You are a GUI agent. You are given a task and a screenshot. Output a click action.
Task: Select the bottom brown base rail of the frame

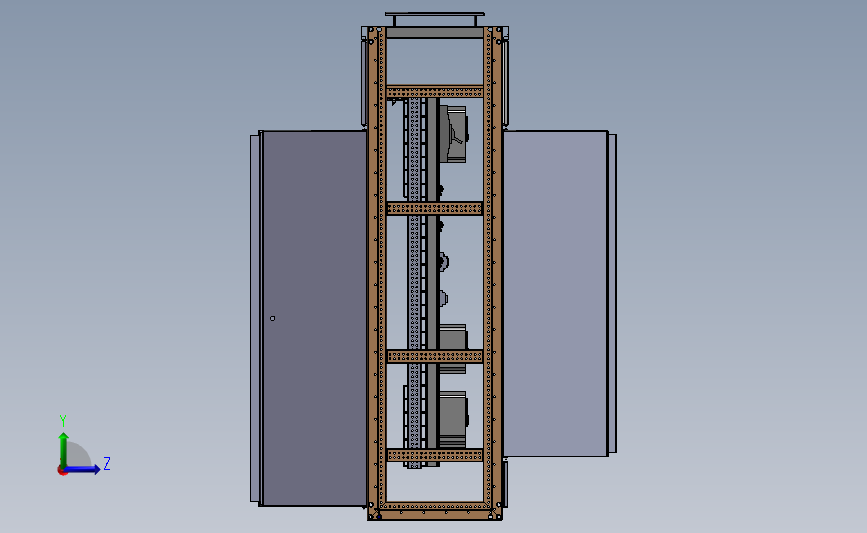click(x=435, y=514)
